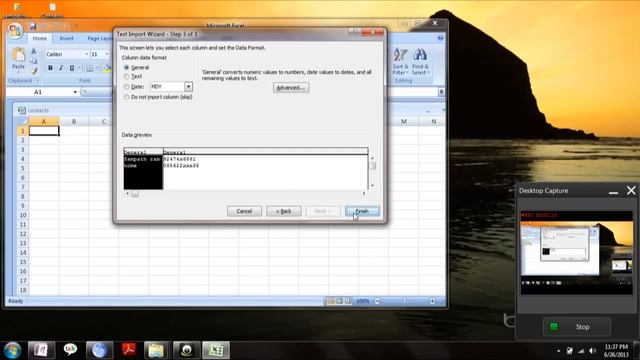Click the 100% zoom level text
Screen dimensions: 640x360
coord(362,301)
